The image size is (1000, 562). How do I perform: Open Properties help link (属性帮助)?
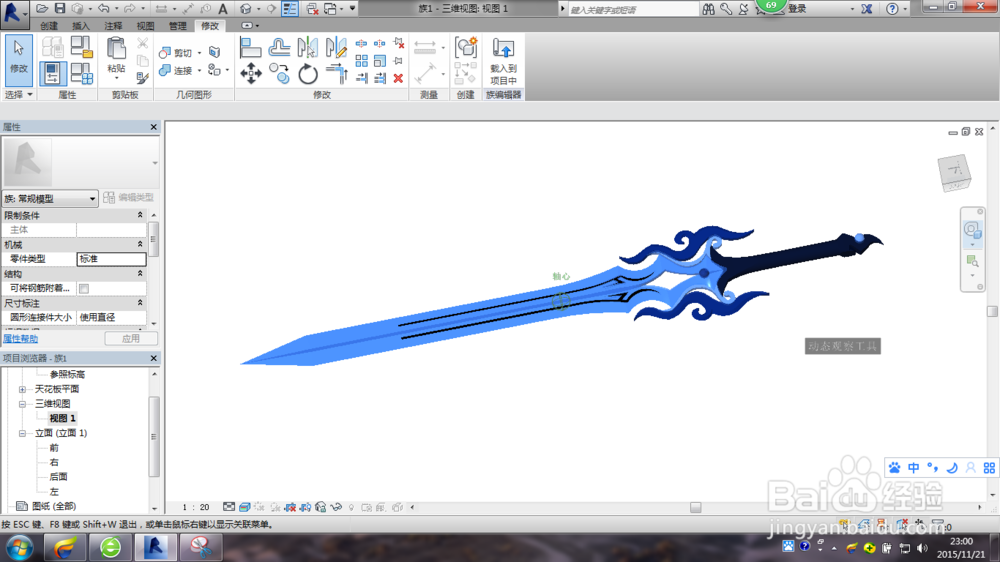(20, 339)
